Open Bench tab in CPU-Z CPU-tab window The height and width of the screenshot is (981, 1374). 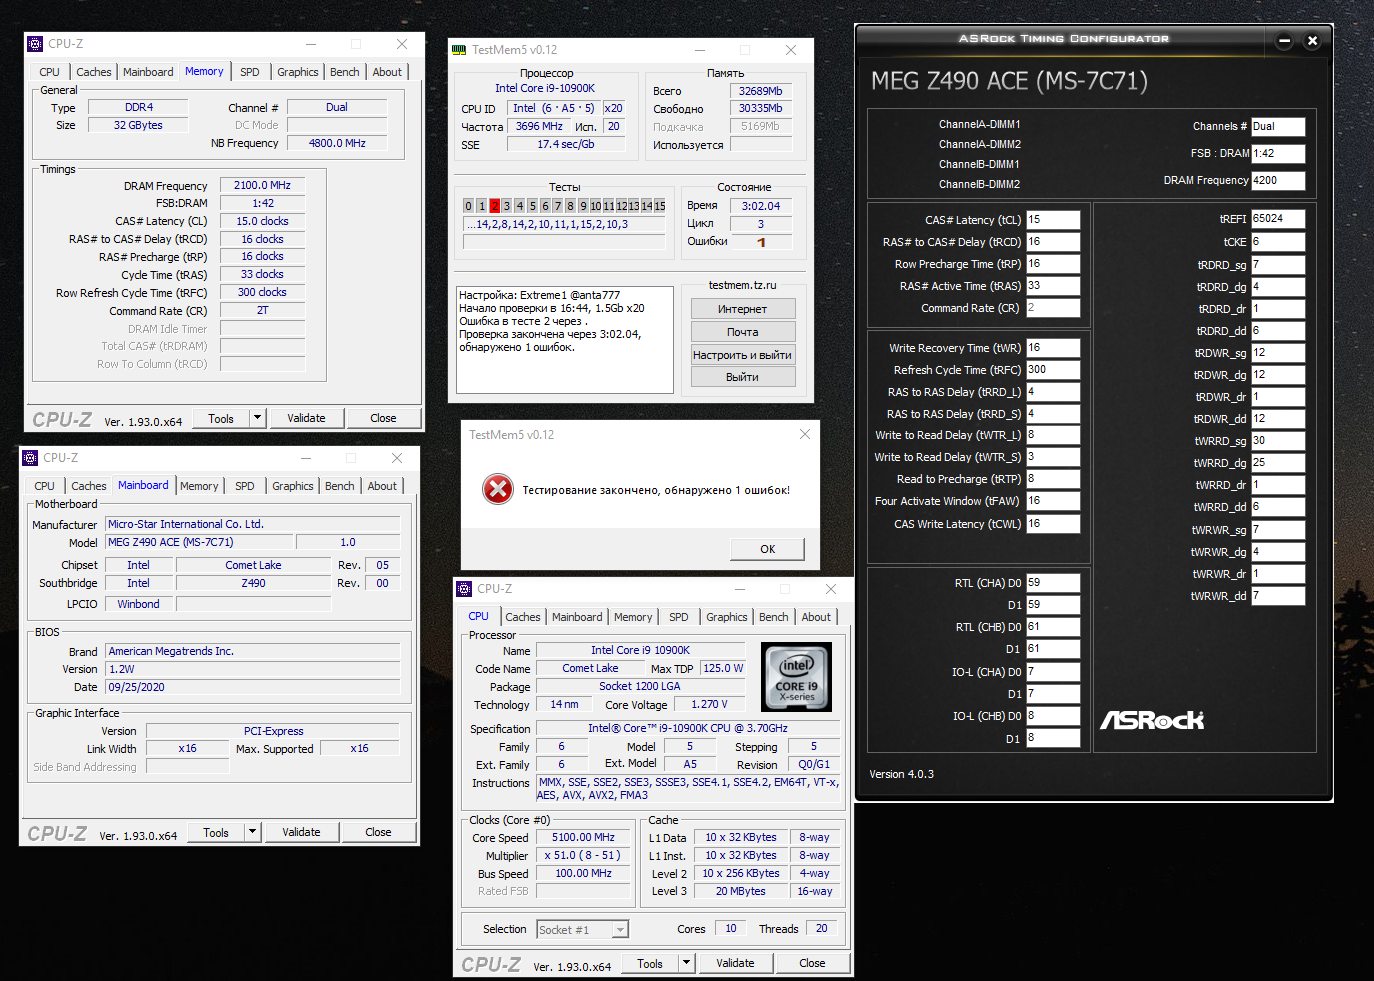click(x=774, y=617)
